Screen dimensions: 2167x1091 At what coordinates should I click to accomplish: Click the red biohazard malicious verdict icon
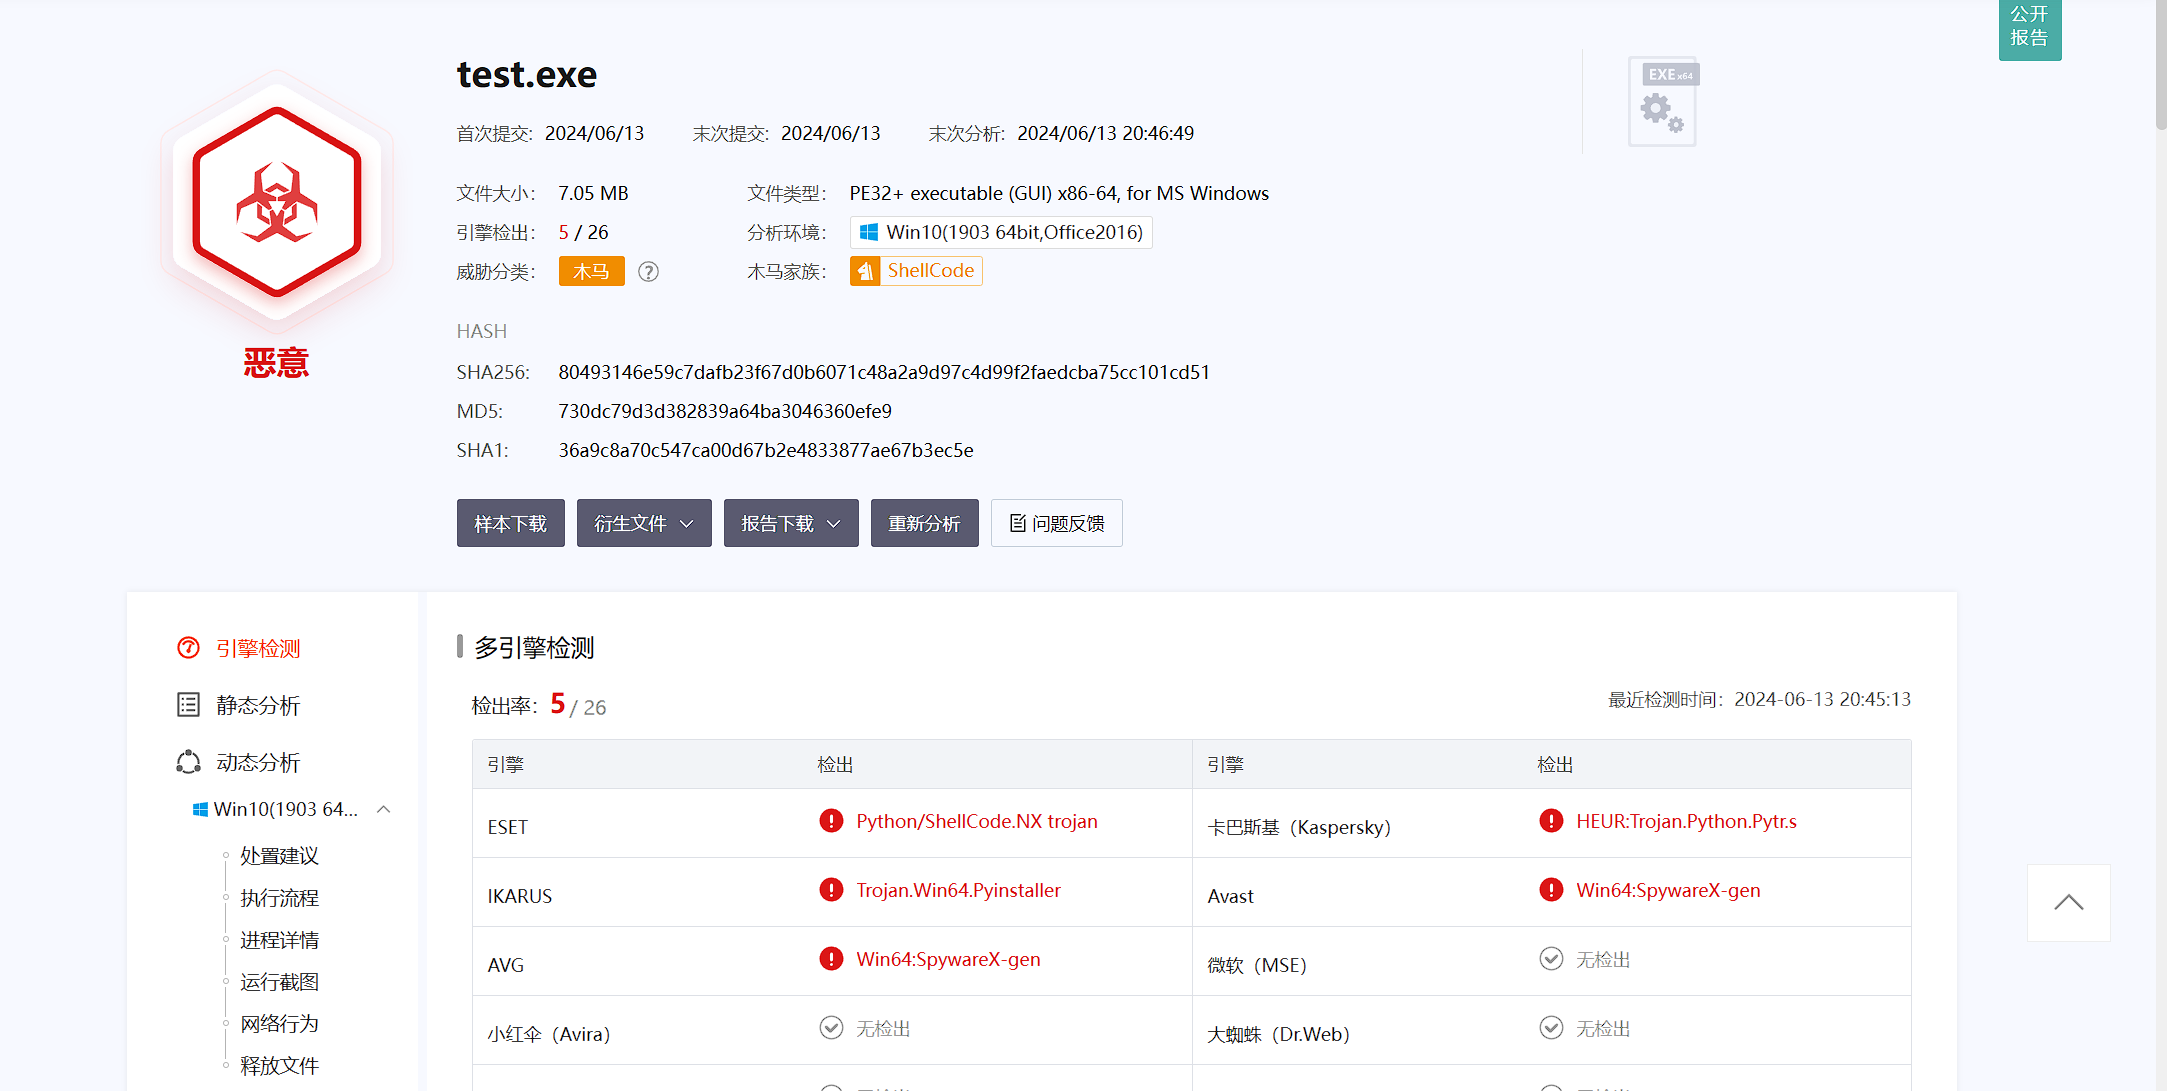[276, 203]
